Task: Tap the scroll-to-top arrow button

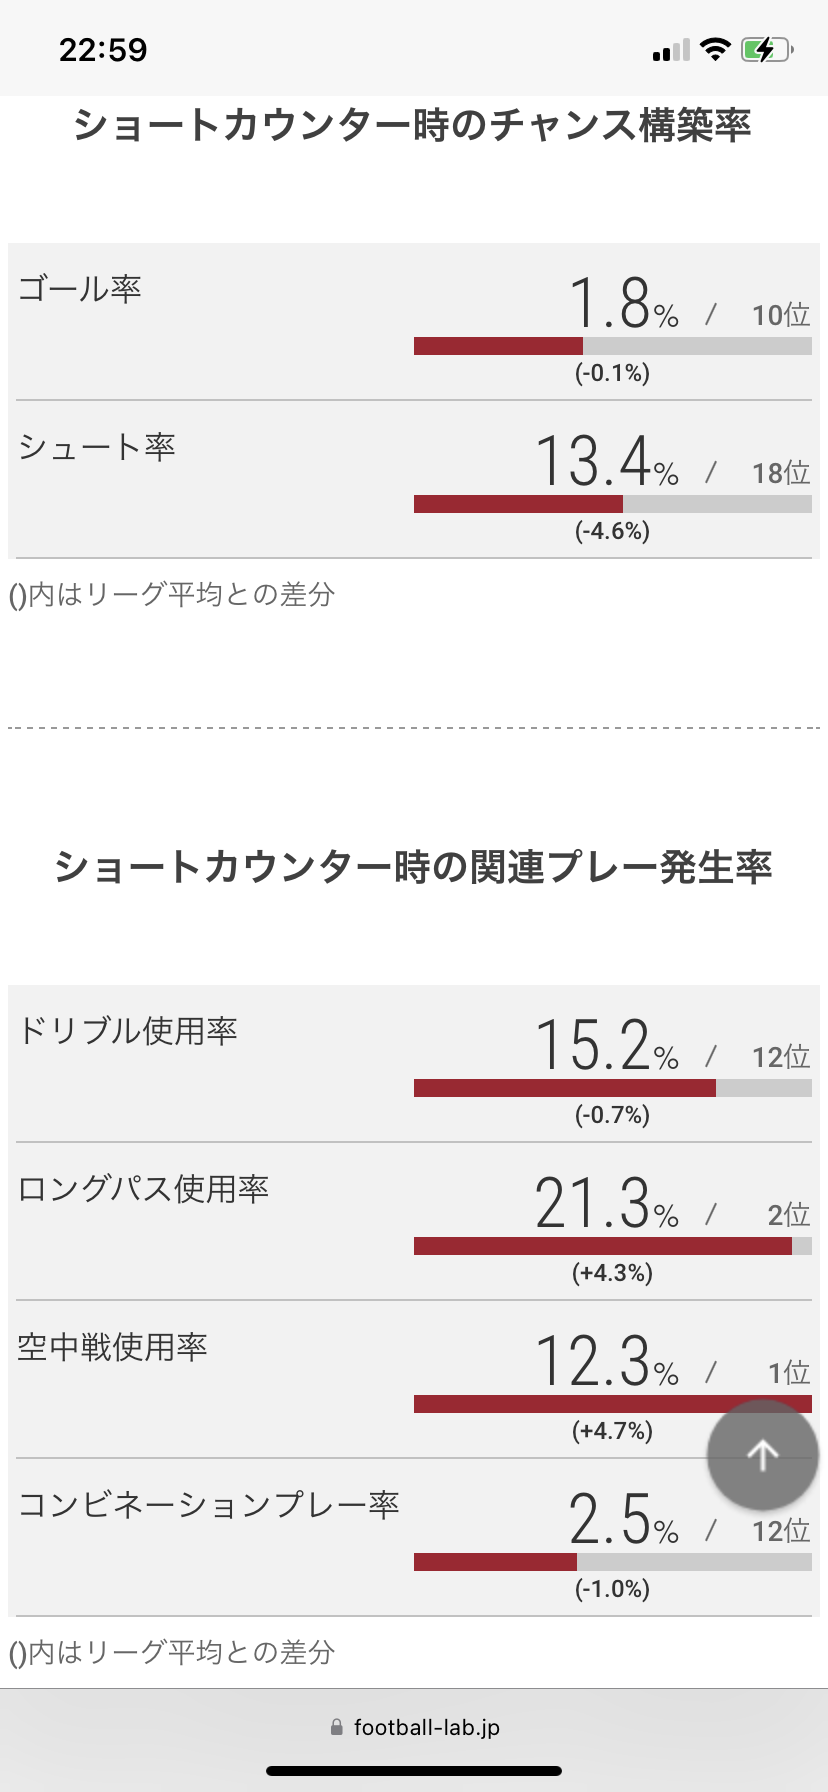Action: 763,1455
